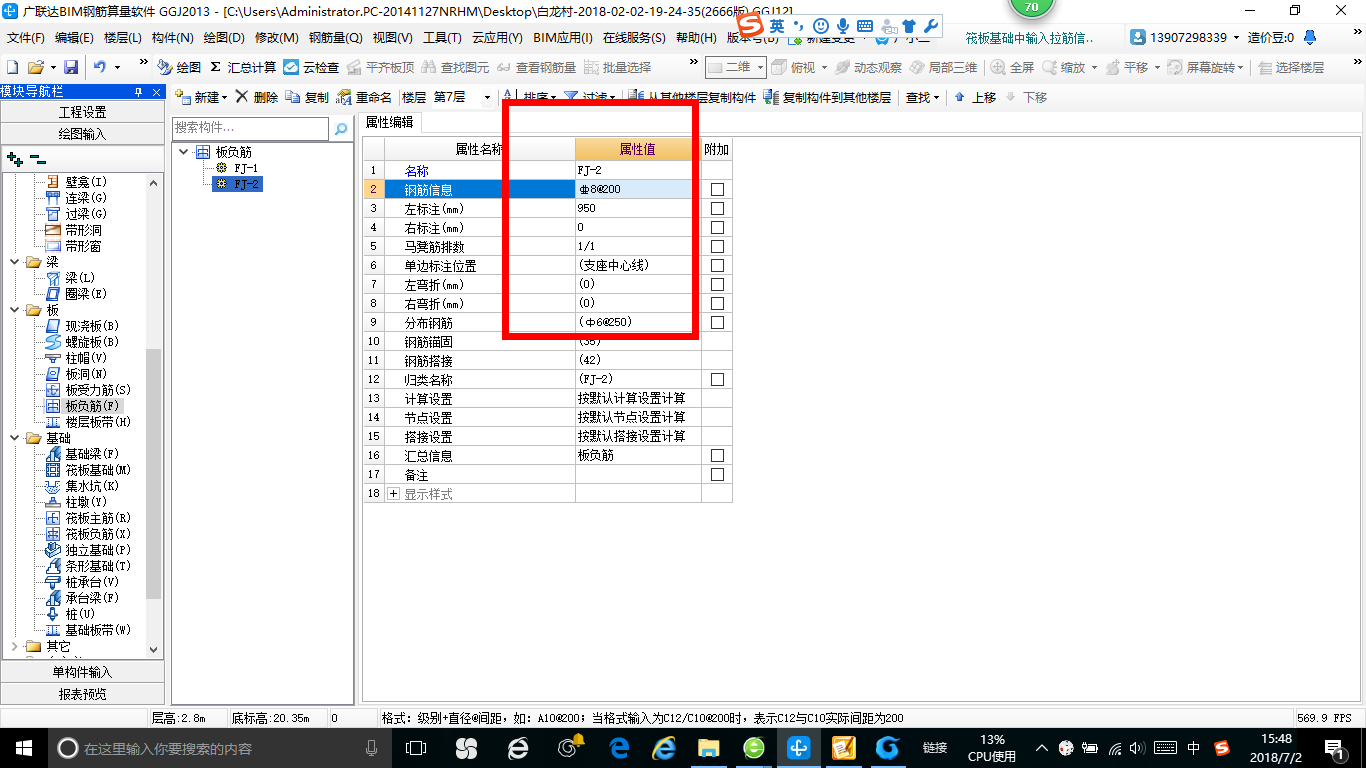
Task: Select 楼层板带(H) in the tree
Action: coord(98,422)
